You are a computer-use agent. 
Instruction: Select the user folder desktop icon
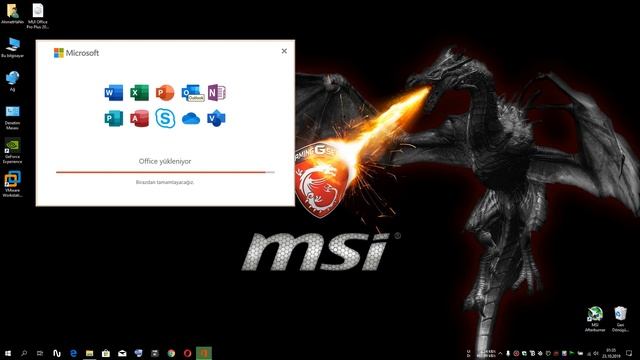click(x=12, y=14)
